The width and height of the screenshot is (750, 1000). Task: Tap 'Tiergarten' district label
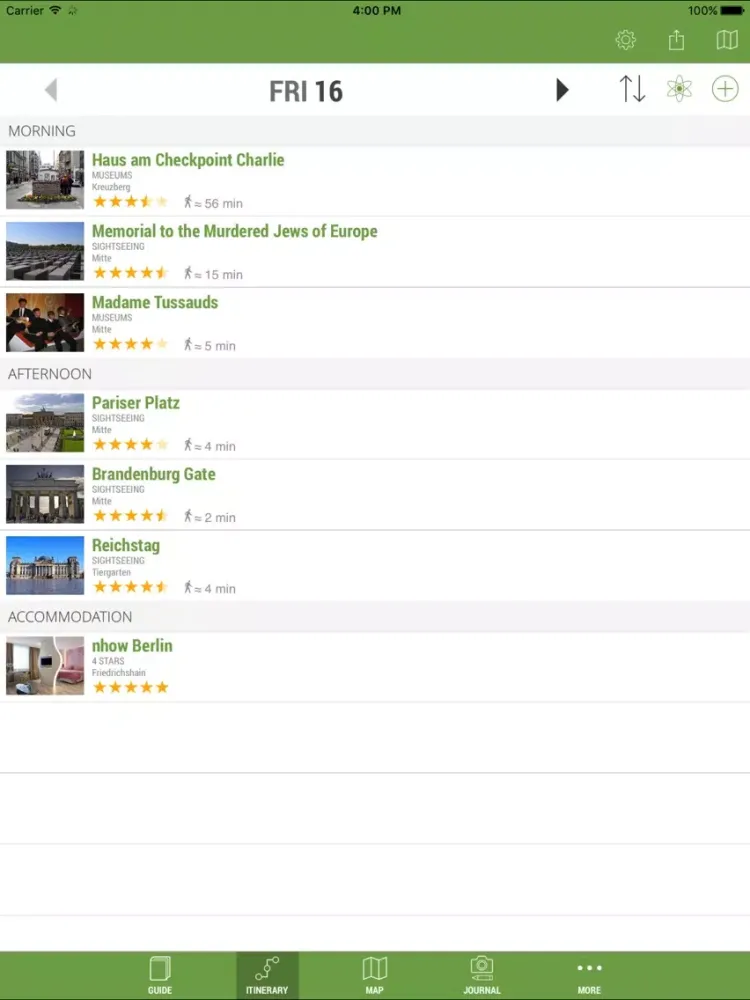(111, 573)
